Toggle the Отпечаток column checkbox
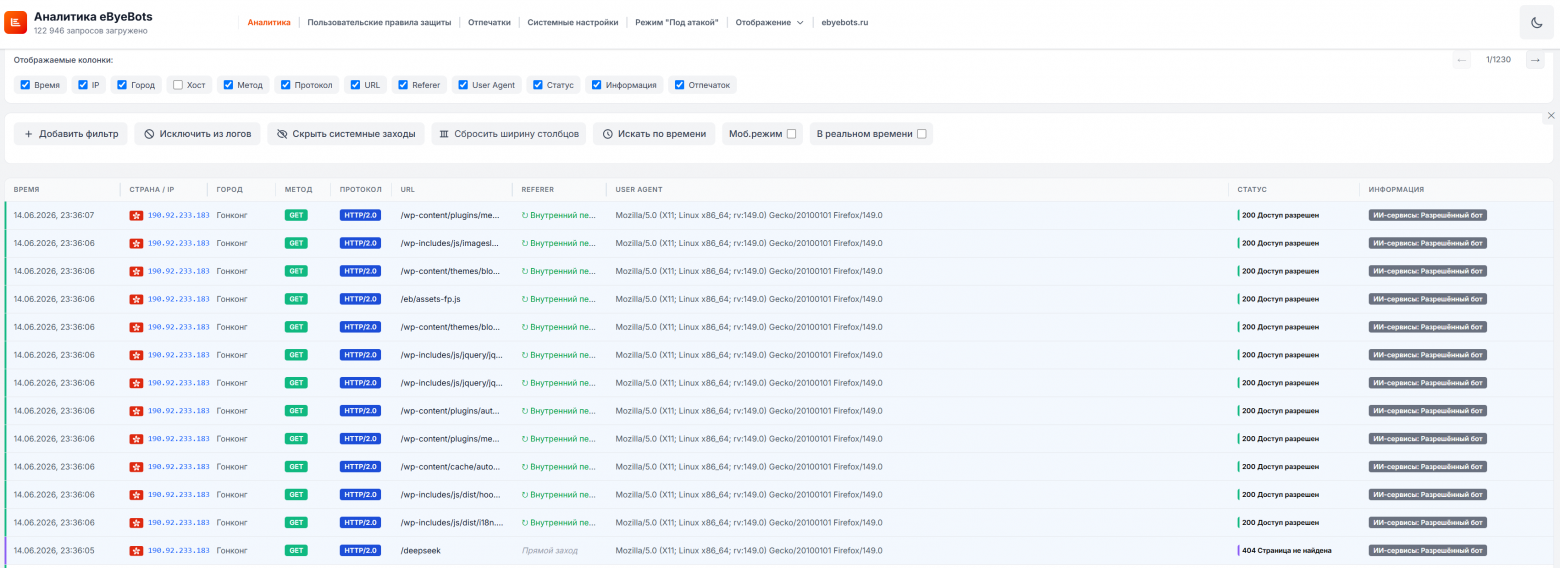The height and width of the screenshot is (568, 1560). tap(680, 85)
